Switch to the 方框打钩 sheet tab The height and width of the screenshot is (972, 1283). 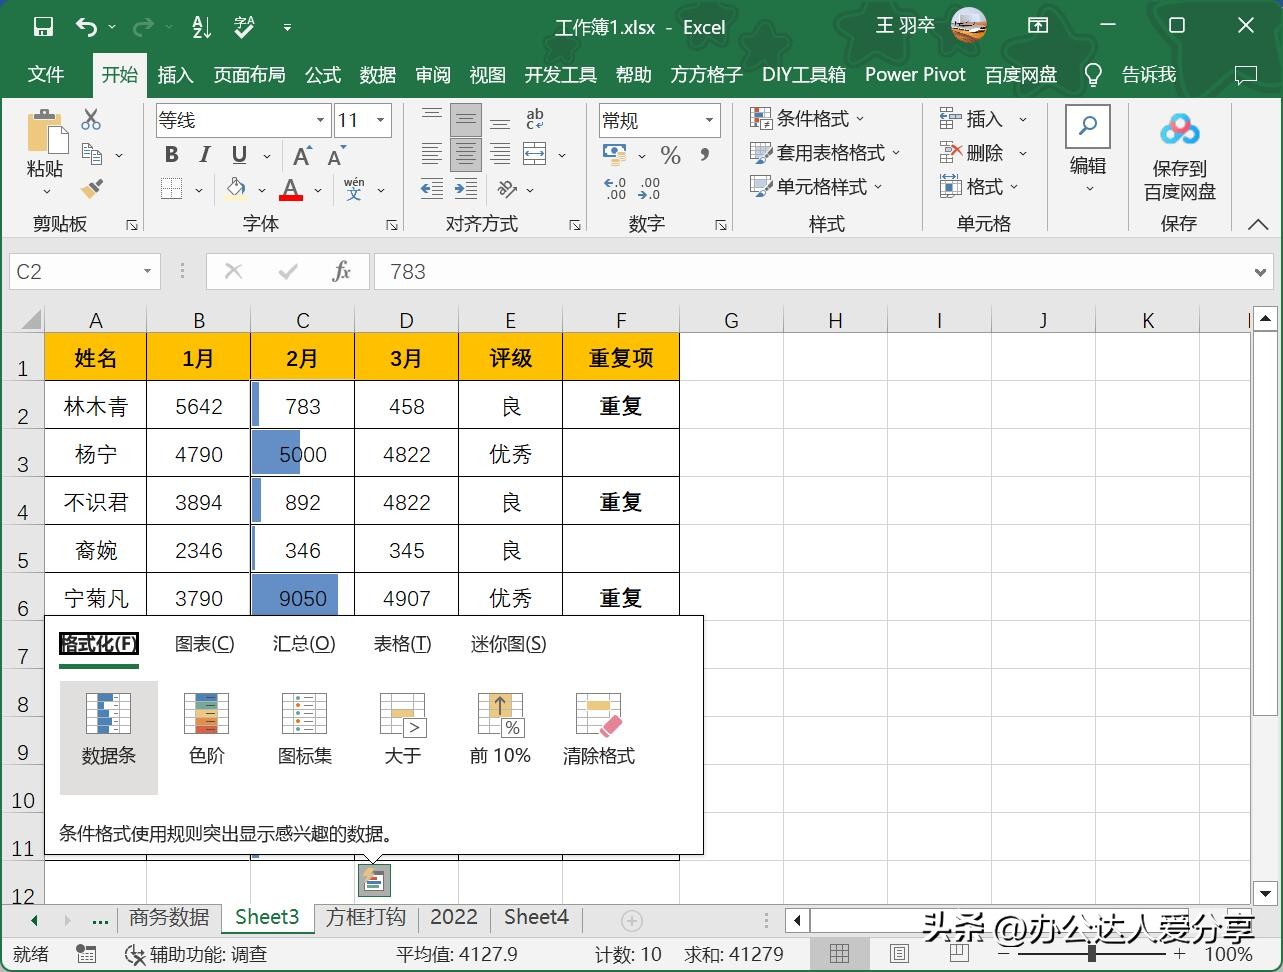tap(364, 917)
